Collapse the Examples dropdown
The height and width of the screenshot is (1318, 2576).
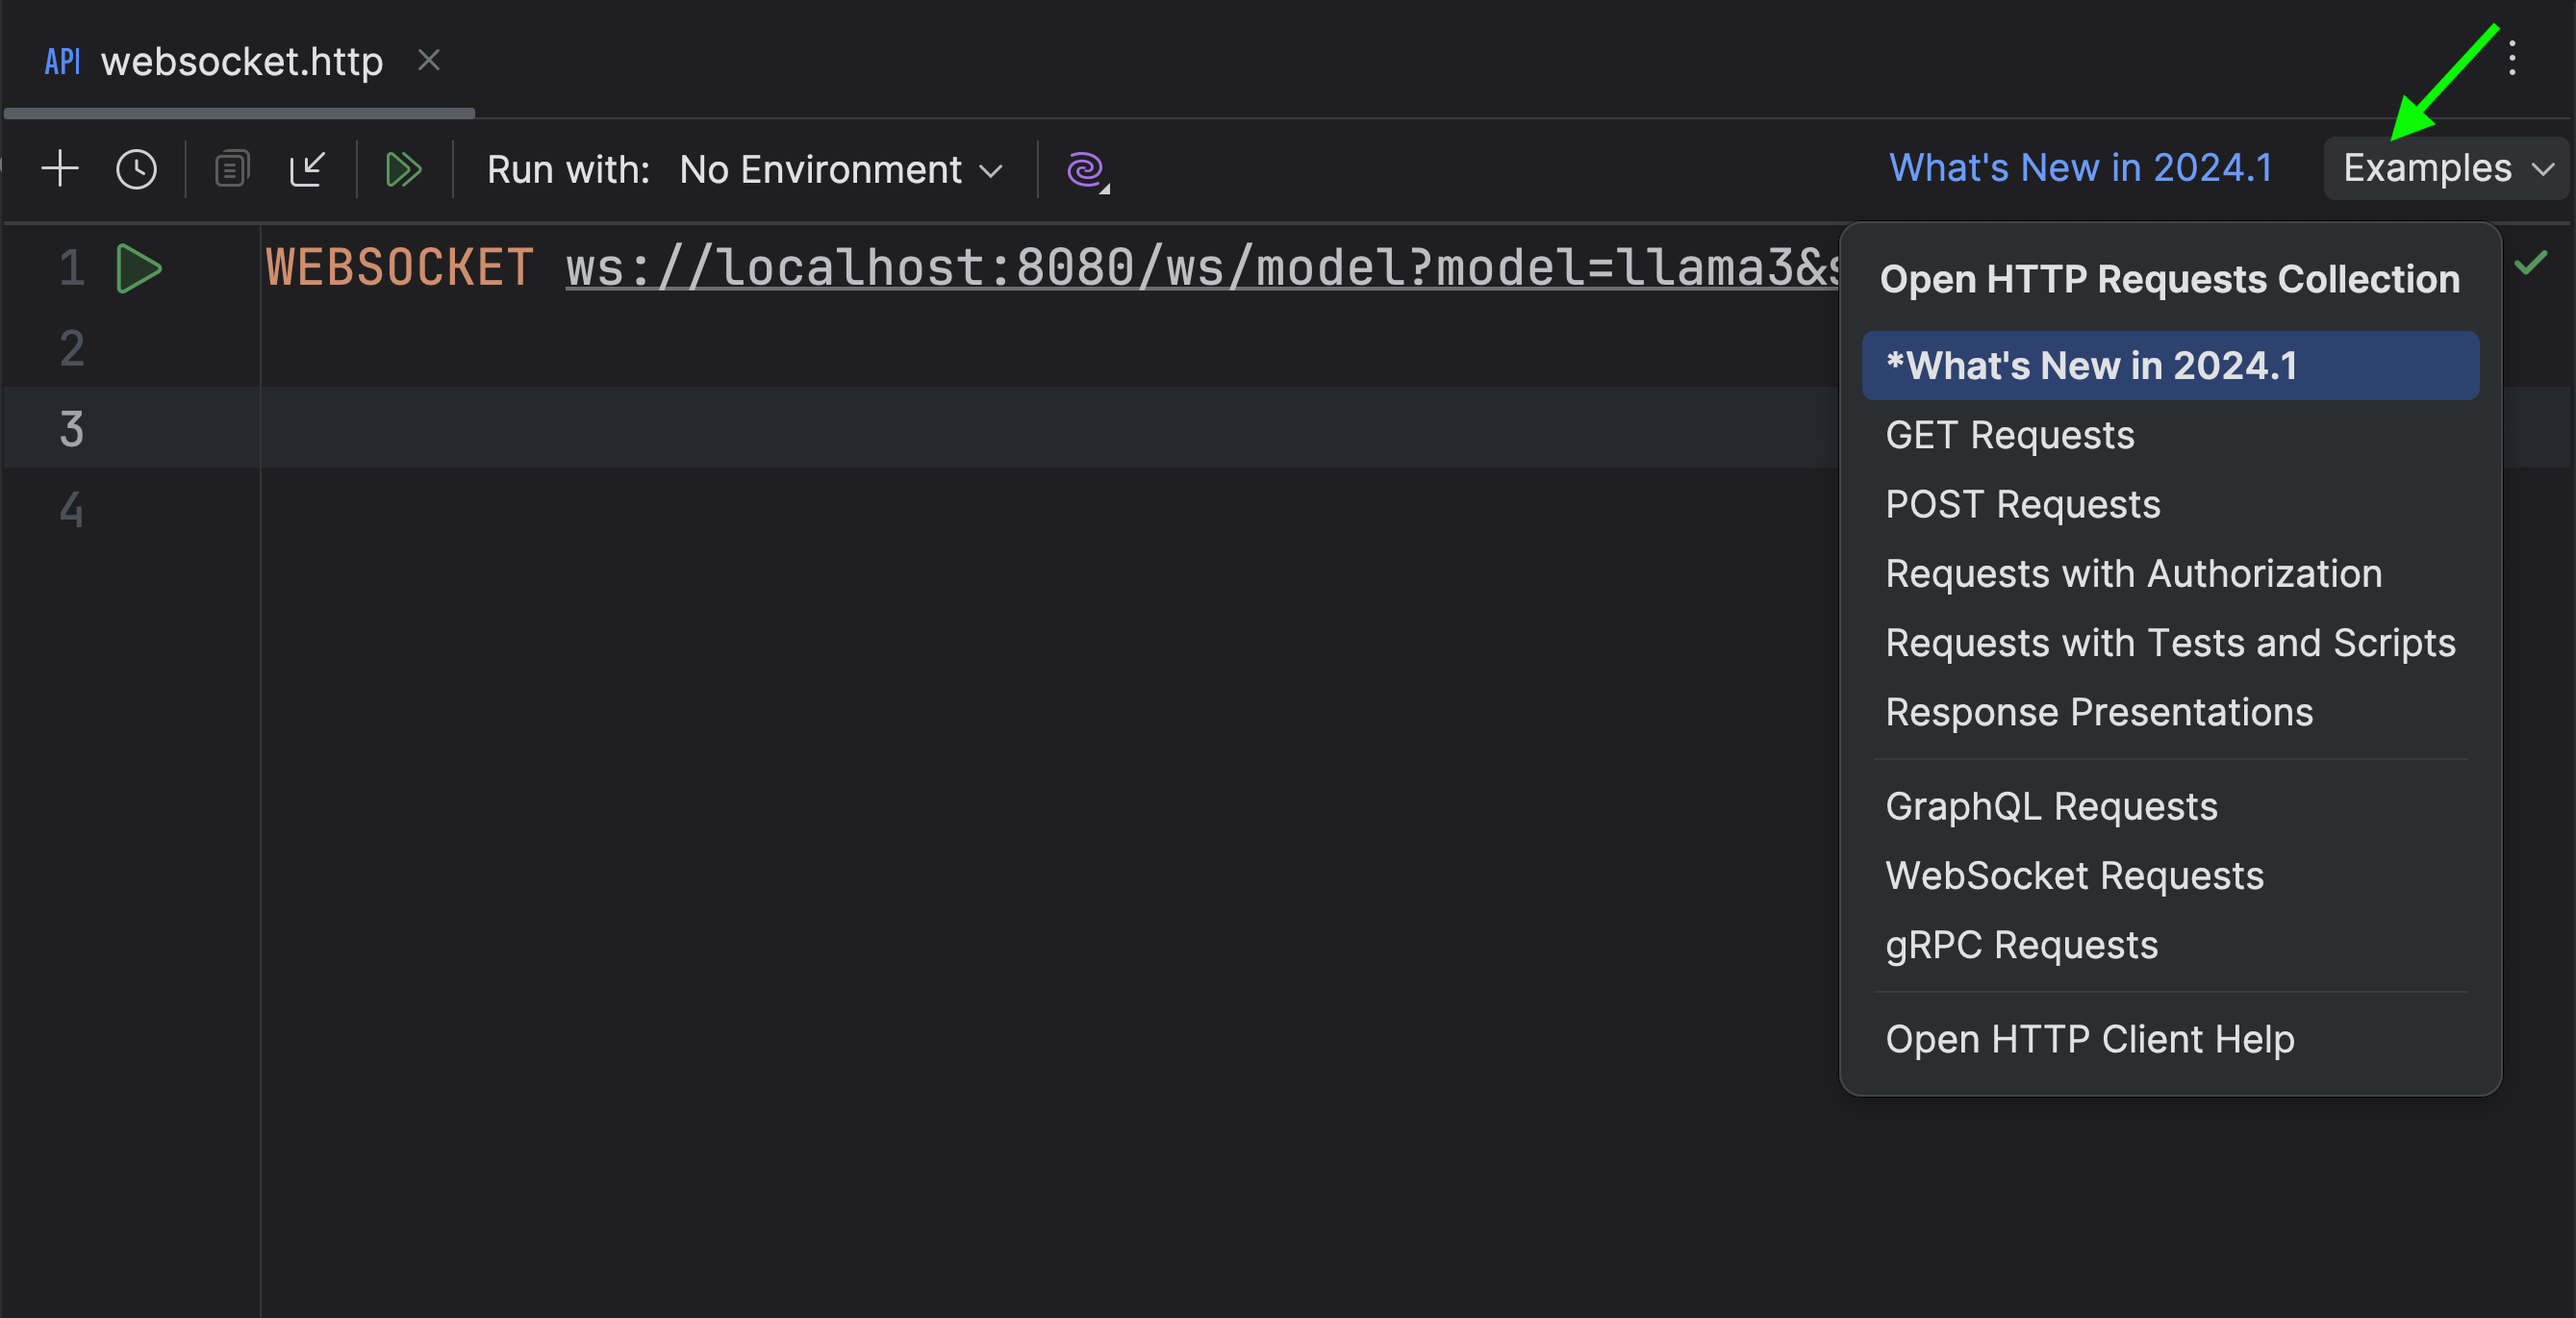(x=2445, y=168)
